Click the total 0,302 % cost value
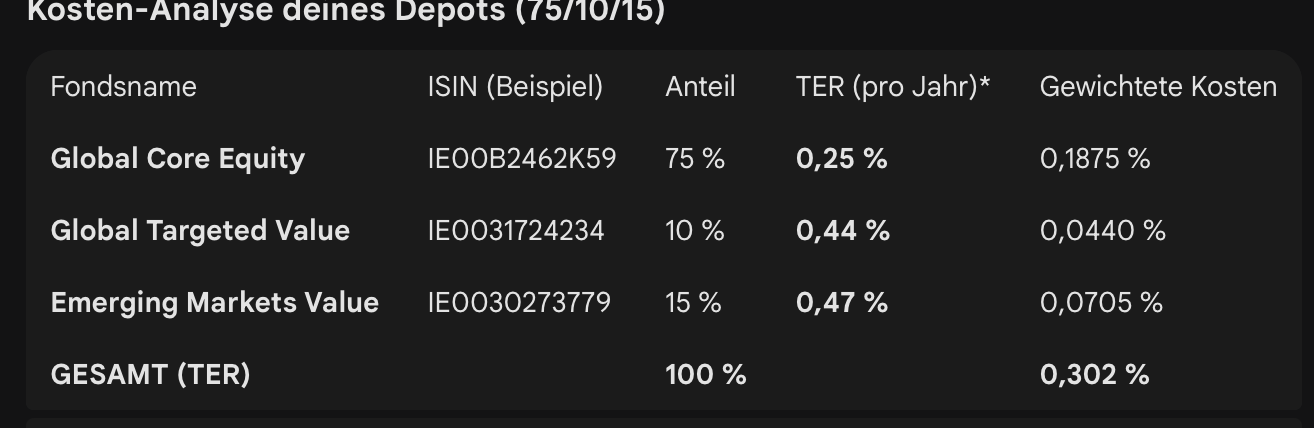 click(1094, 375)
